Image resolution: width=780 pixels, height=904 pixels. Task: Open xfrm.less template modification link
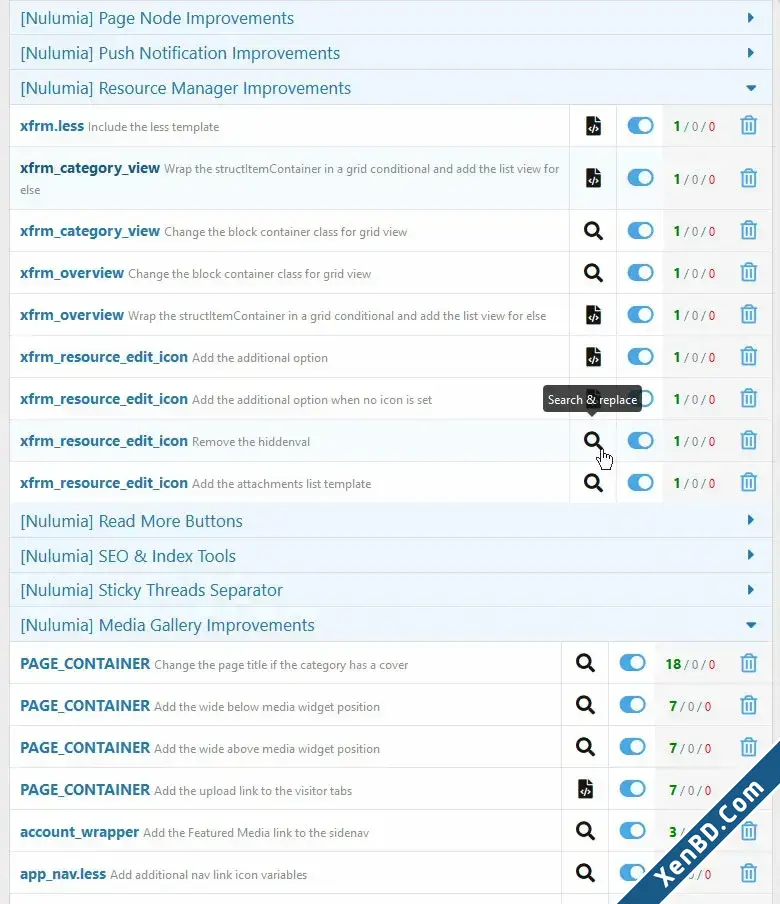[x=52, y=126]
